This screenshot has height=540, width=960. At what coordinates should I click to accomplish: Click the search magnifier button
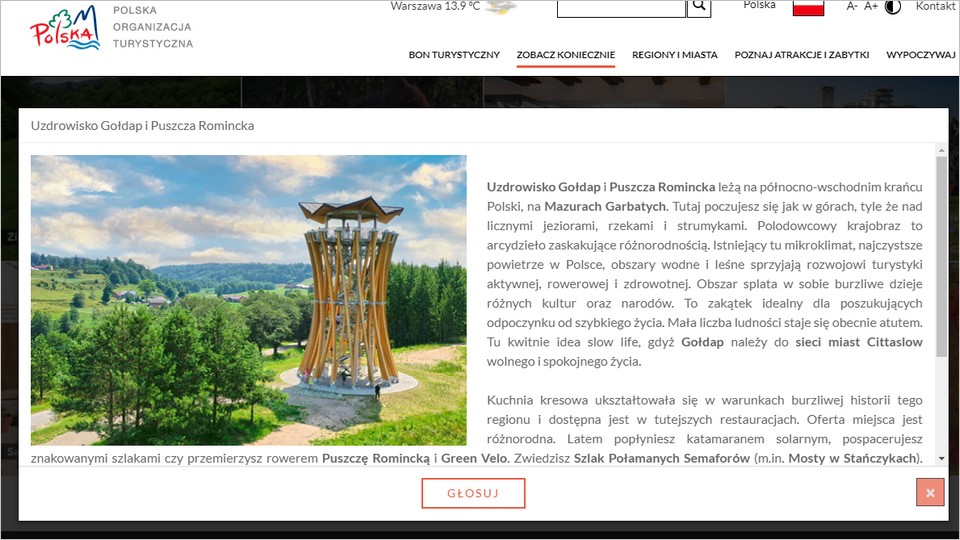point(699,7)
